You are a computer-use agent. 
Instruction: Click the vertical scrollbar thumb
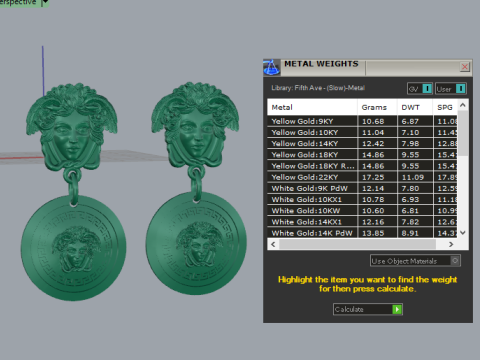point(463,133)
